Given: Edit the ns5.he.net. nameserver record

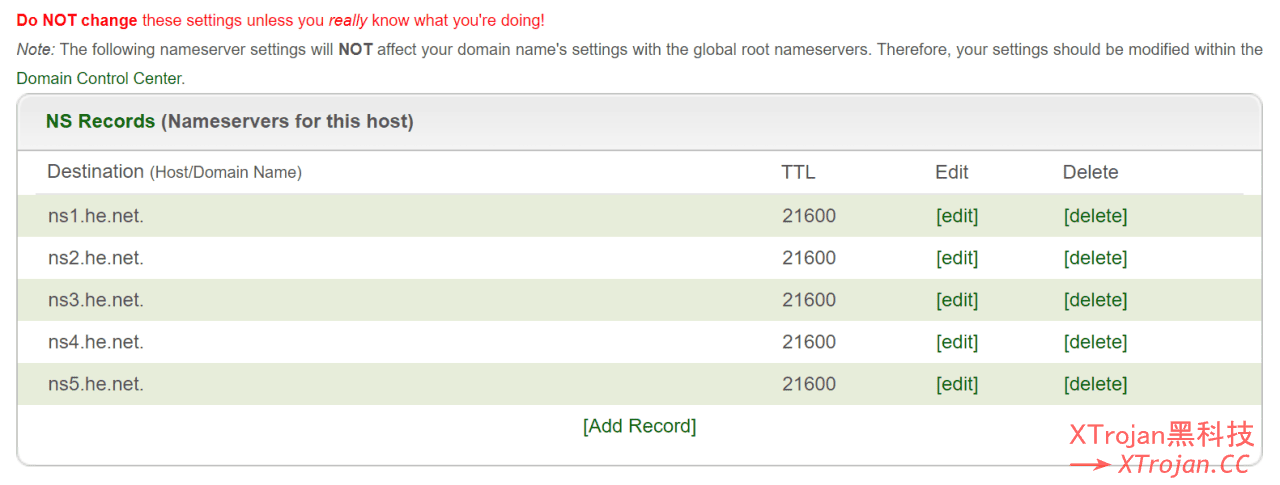Looking at the screenshot, I should coord(956,384).
